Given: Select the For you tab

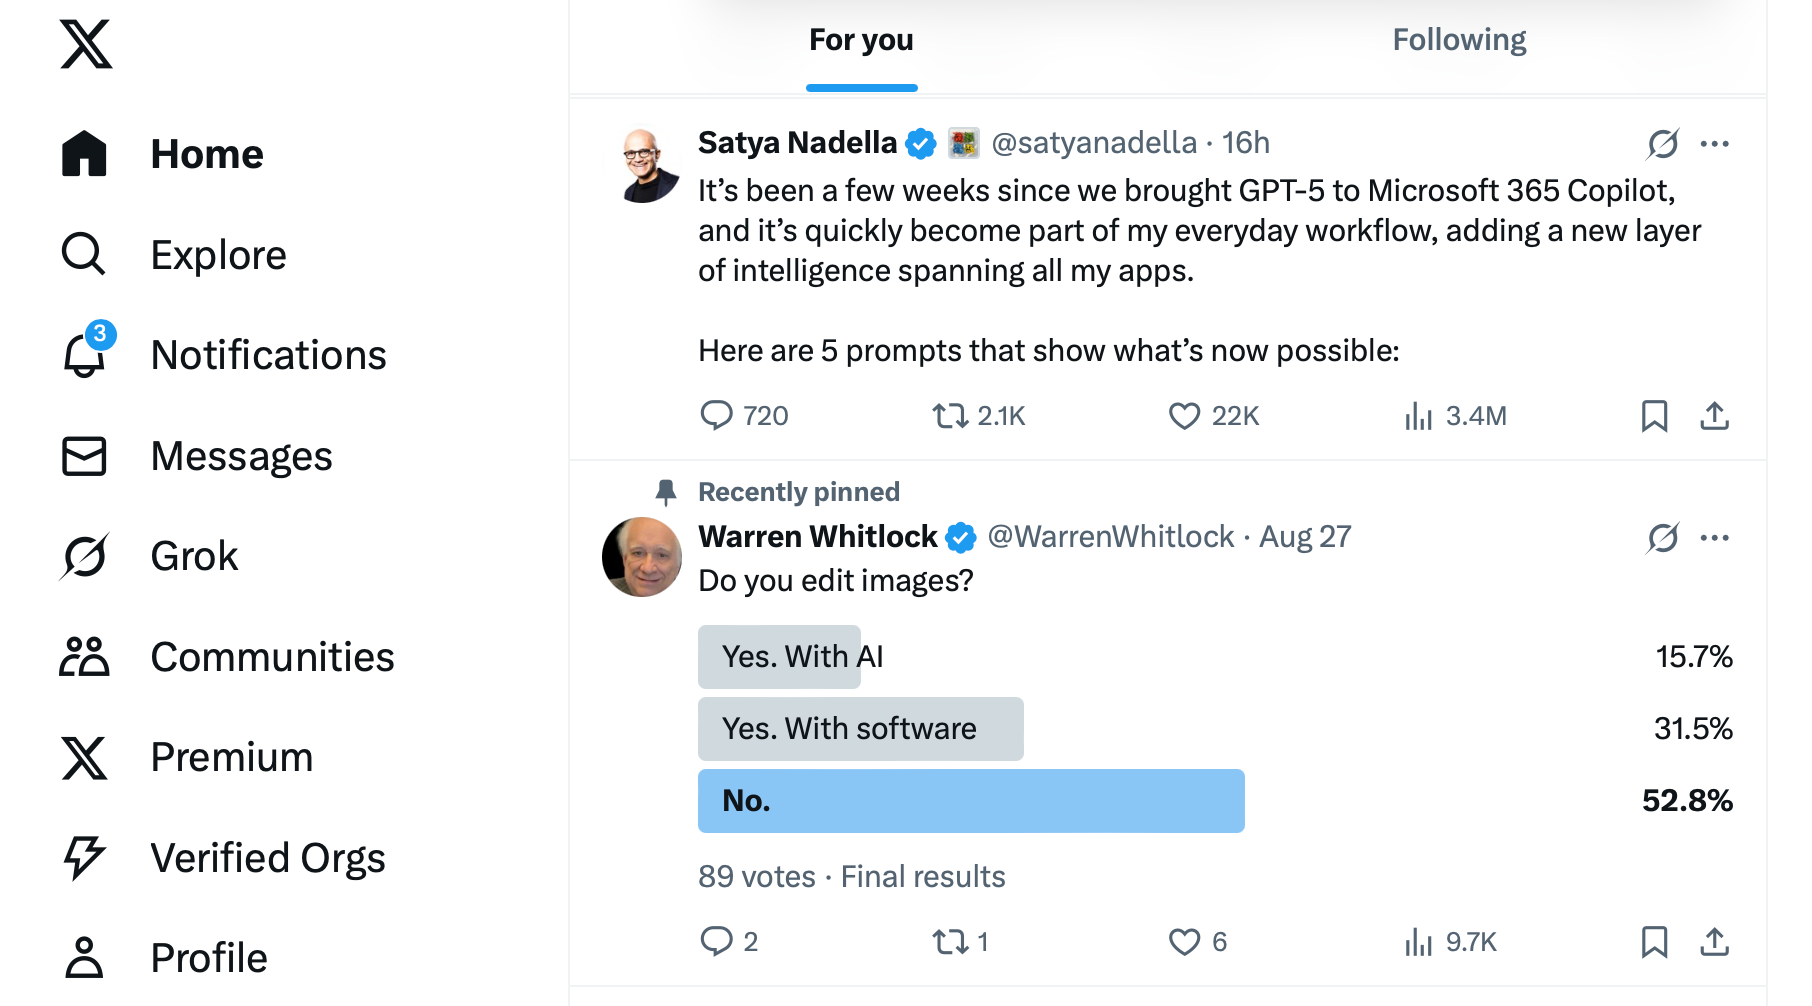Looking at the screenshot, I should 861,40.
